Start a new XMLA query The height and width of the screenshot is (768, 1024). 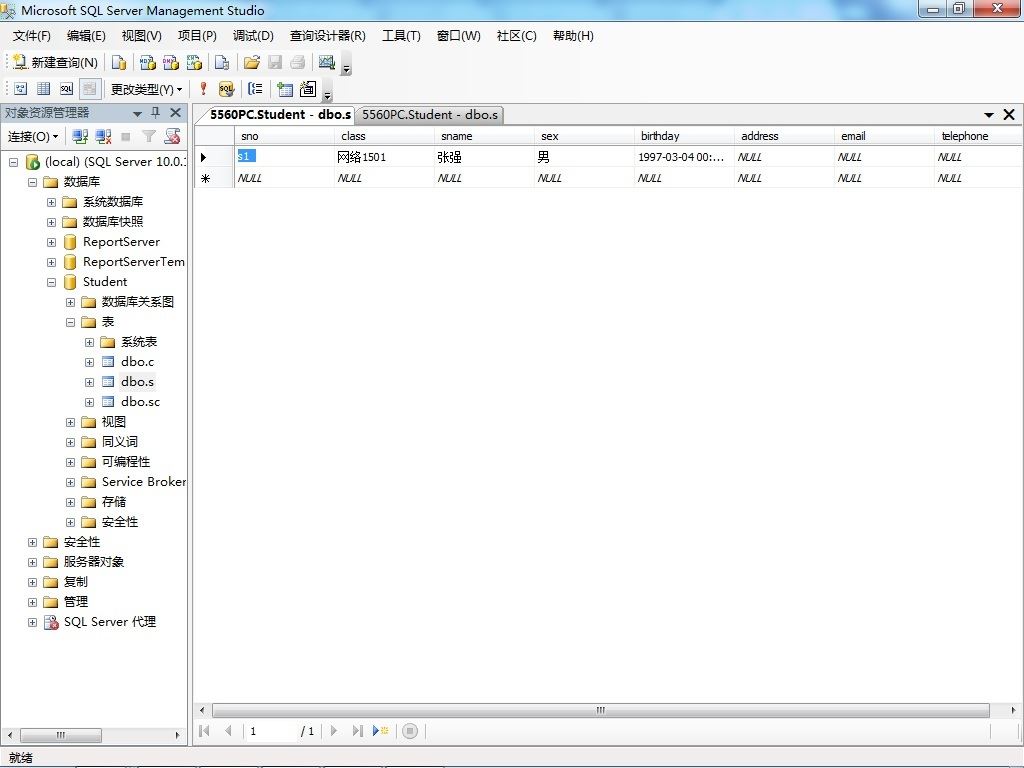pyautogui.click(x=195, y=63)
